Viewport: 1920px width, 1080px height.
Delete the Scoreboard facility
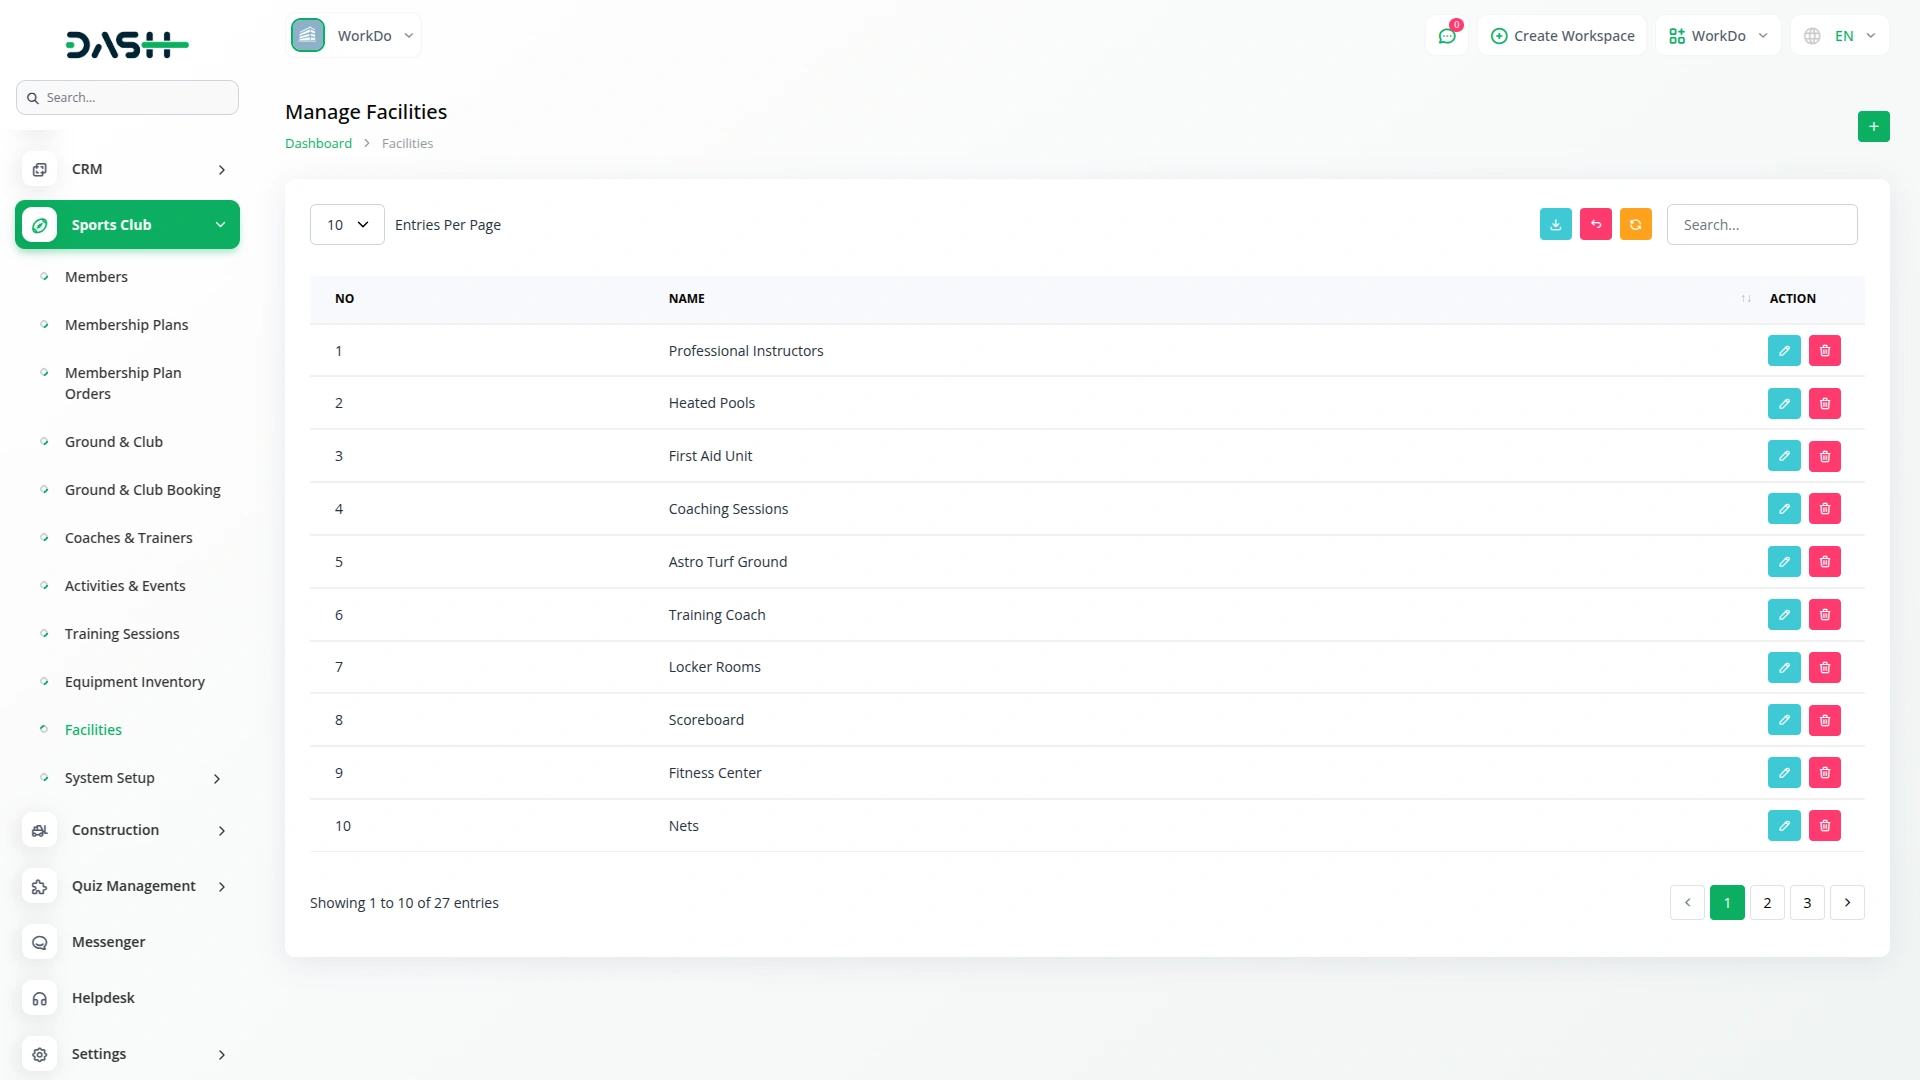[x=1824, y=720]
